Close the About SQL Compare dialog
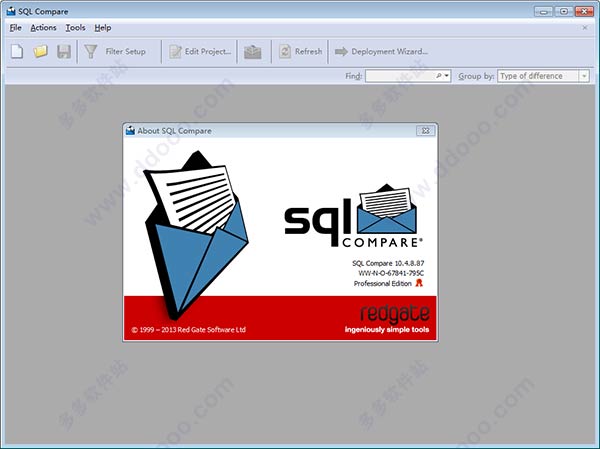The image size is (600, 449). point(426,131)
